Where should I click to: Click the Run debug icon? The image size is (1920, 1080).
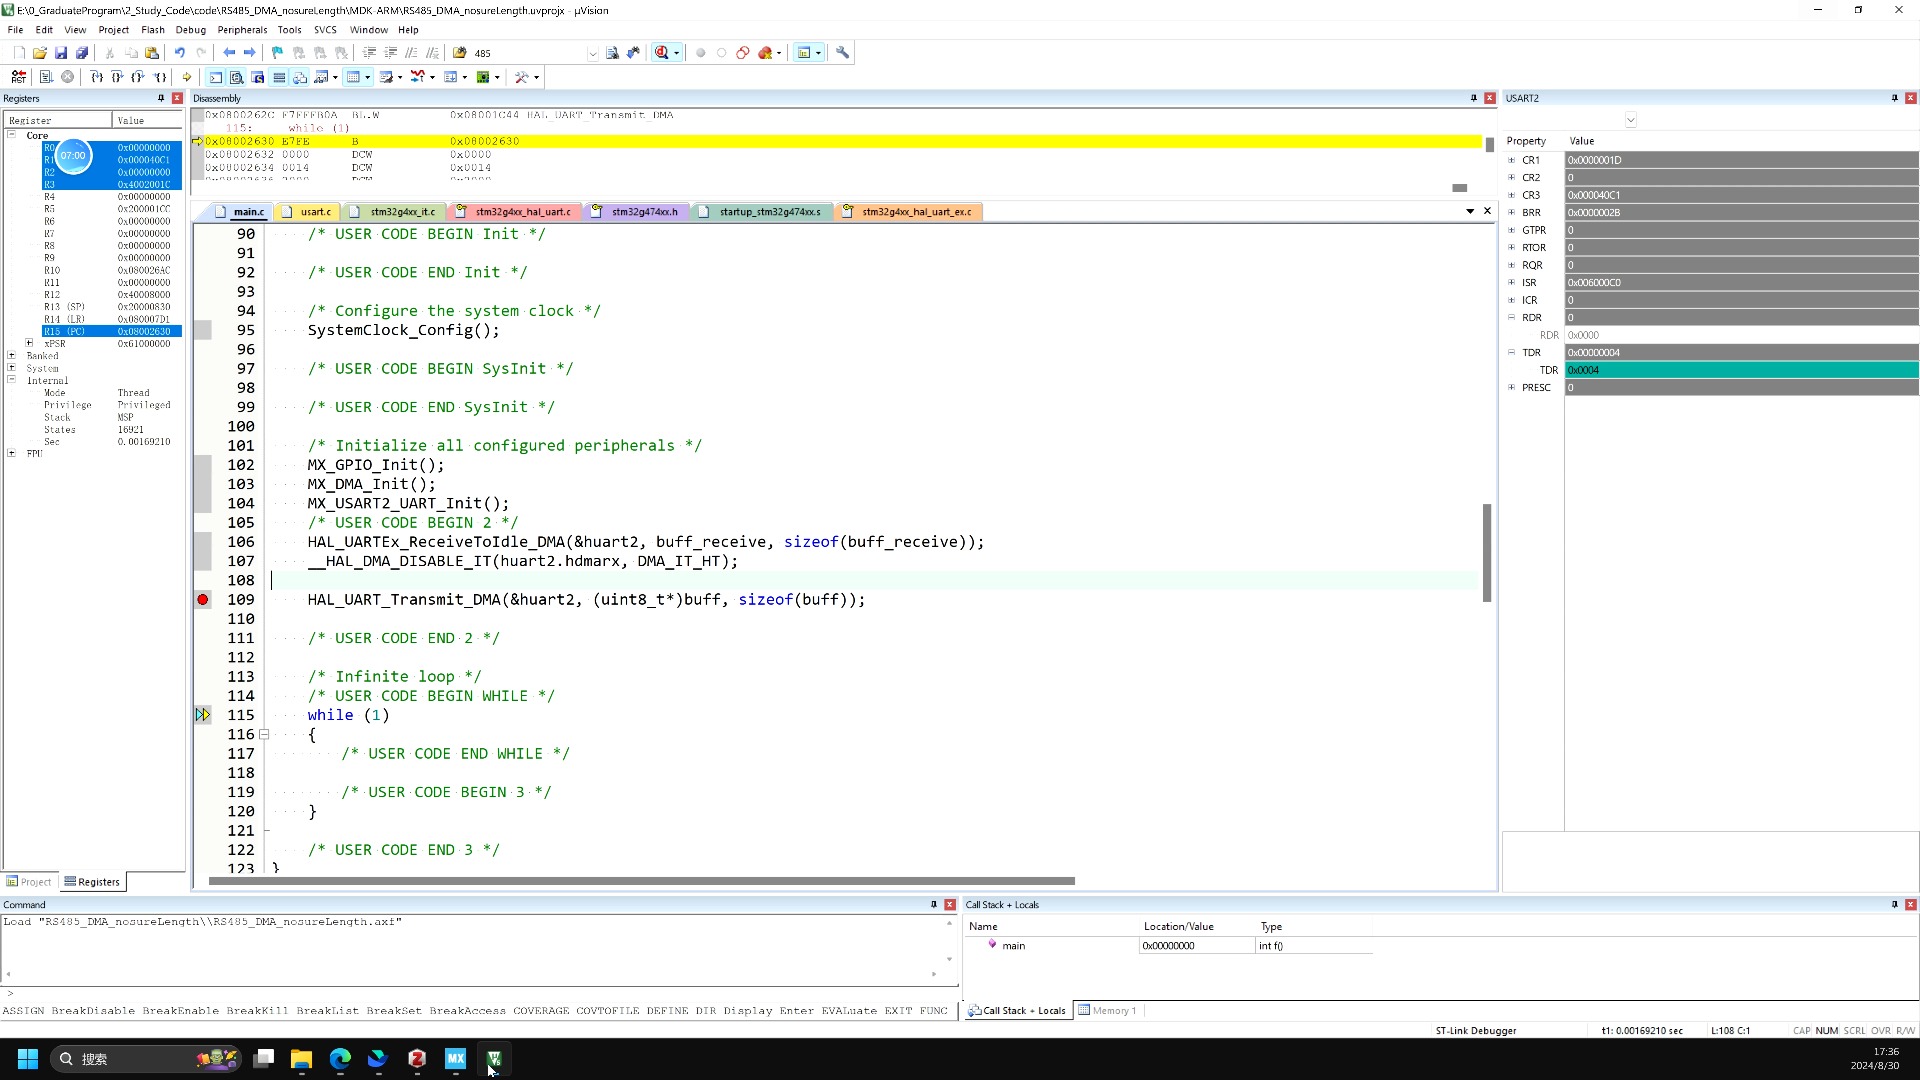click(46, 77)
